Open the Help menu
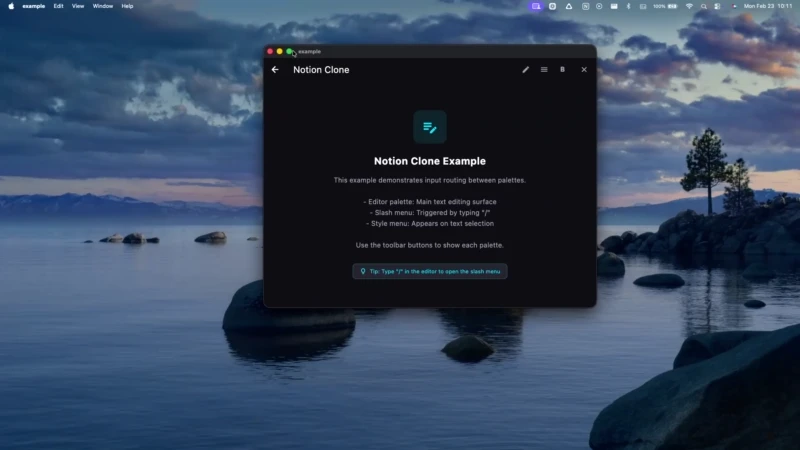The image size is (800, 450). point(127,6)
